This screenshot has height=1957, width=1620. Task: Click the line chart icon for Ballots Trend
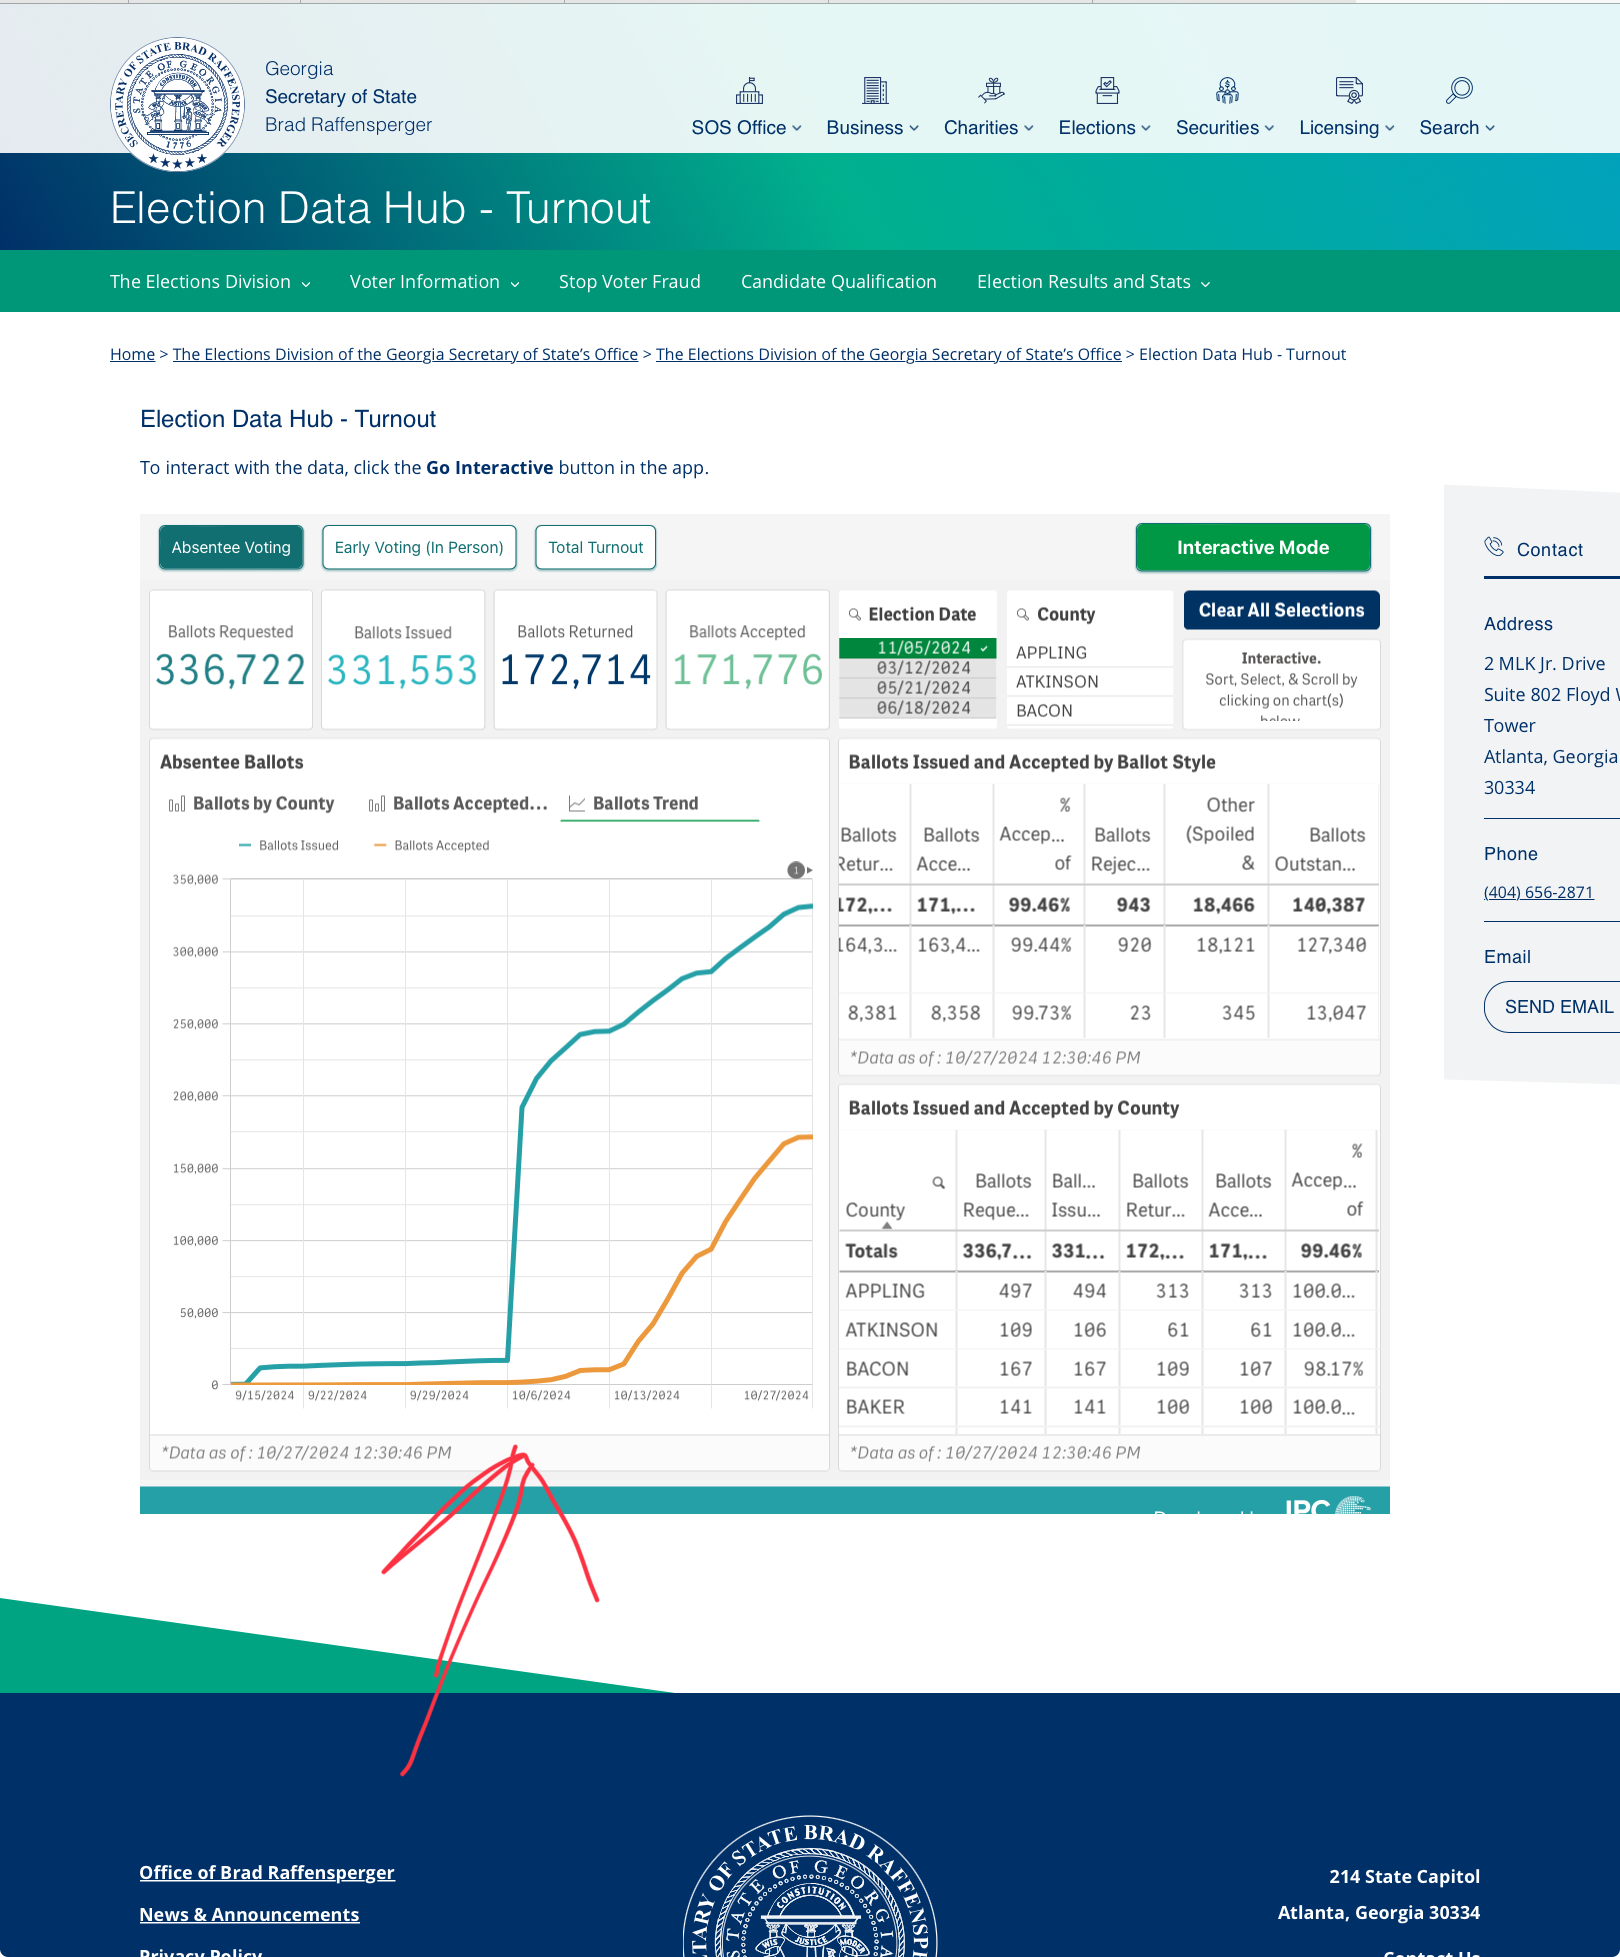click(x=577, y=804)
